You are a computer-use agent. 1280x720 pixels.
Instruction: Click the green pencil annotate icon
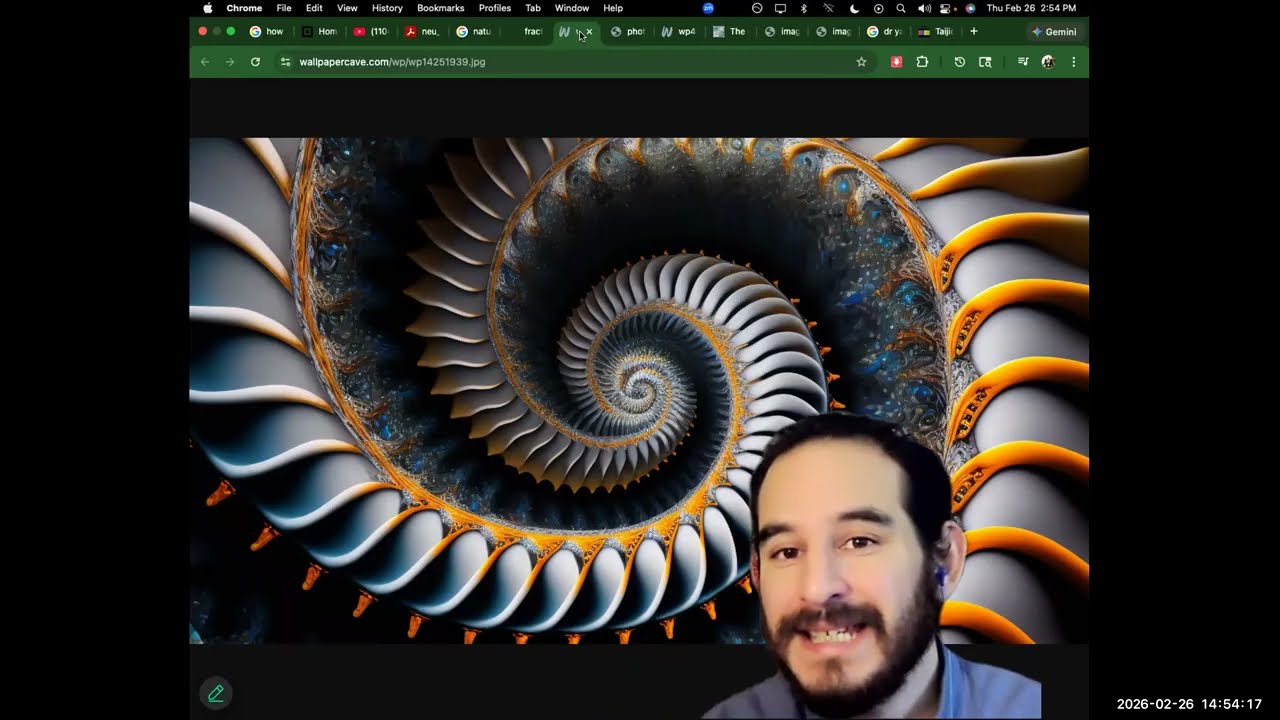pyautogui.click(x=216, y=693)
